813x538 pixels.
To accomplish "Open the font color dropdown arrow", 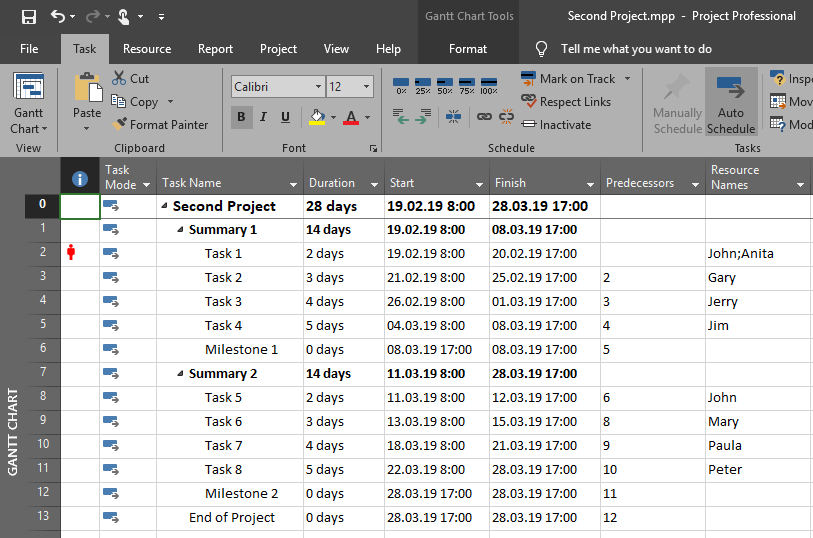I will [x=368, y=118].
